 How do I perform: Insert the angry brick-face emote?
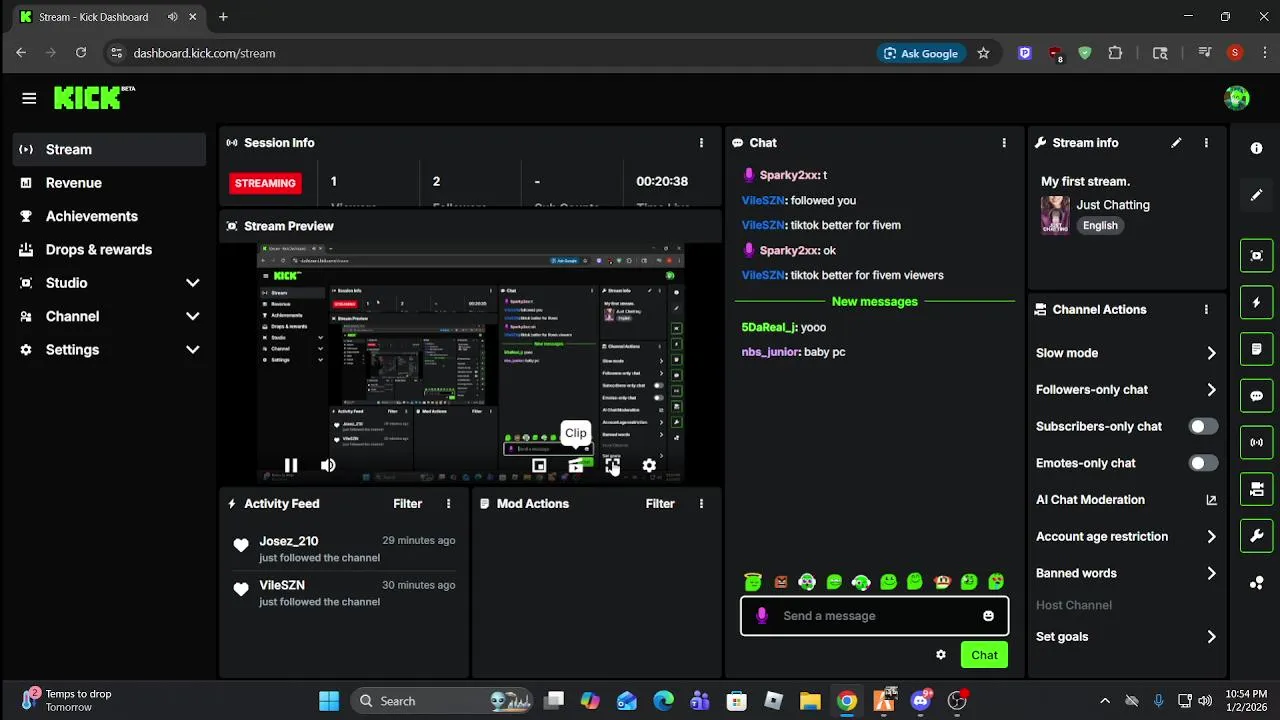pyautogui.click(x=780, y=582)
